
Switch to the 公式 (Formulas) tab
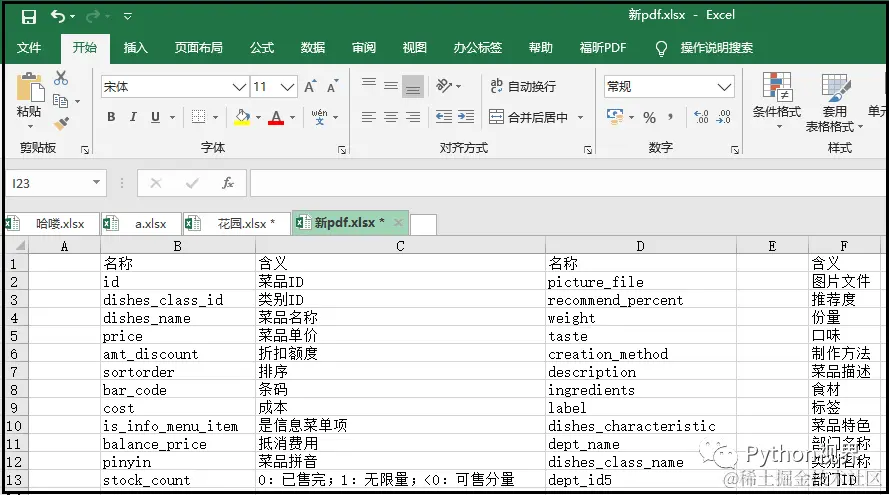[x=262, y=48]
